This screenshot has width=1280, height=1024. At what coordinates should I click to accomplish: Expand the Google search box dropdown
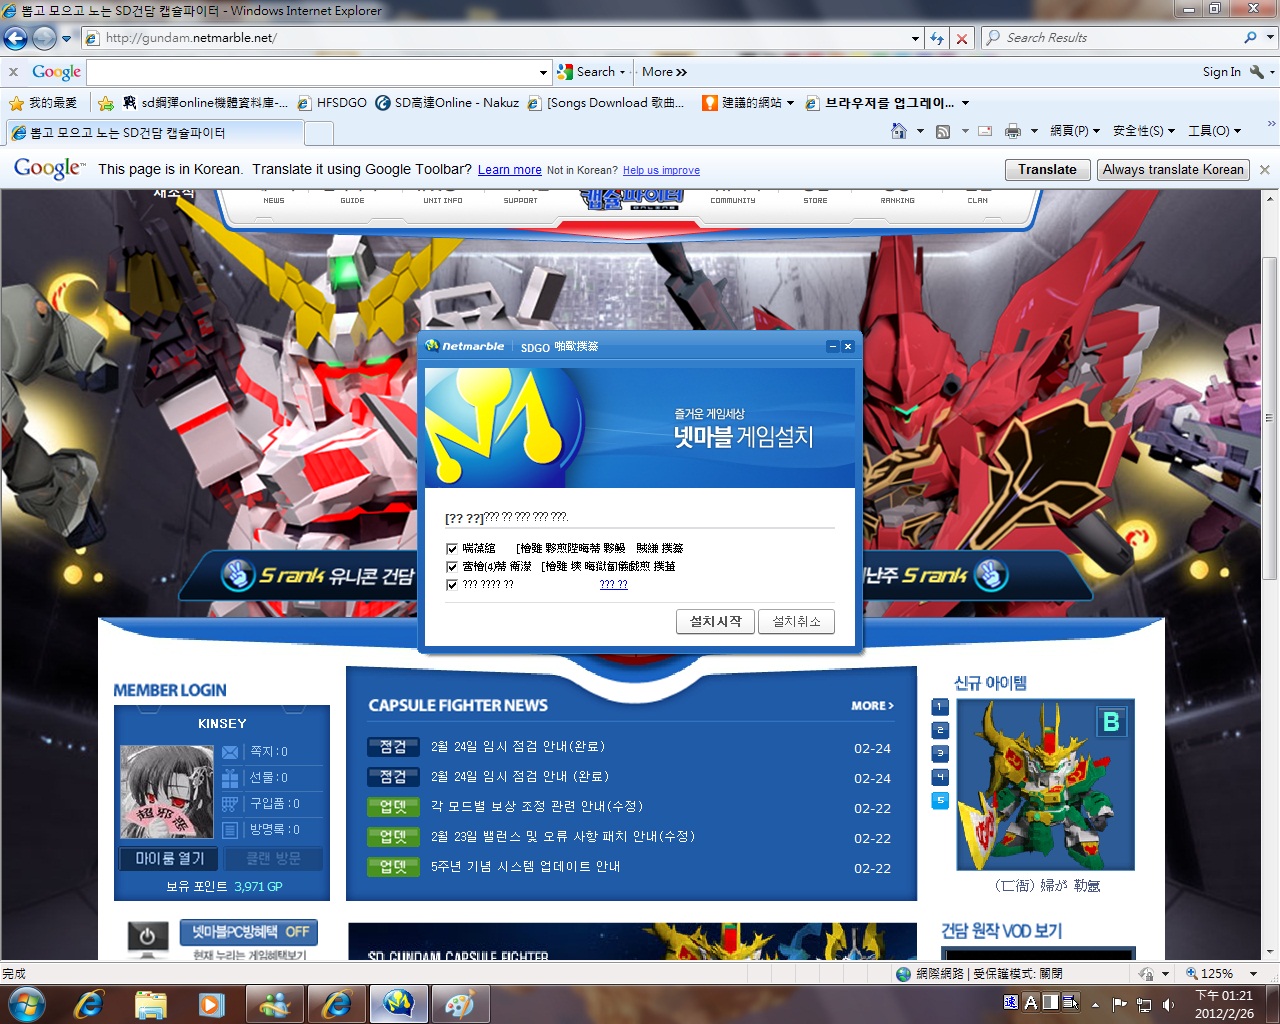point(543,72)
